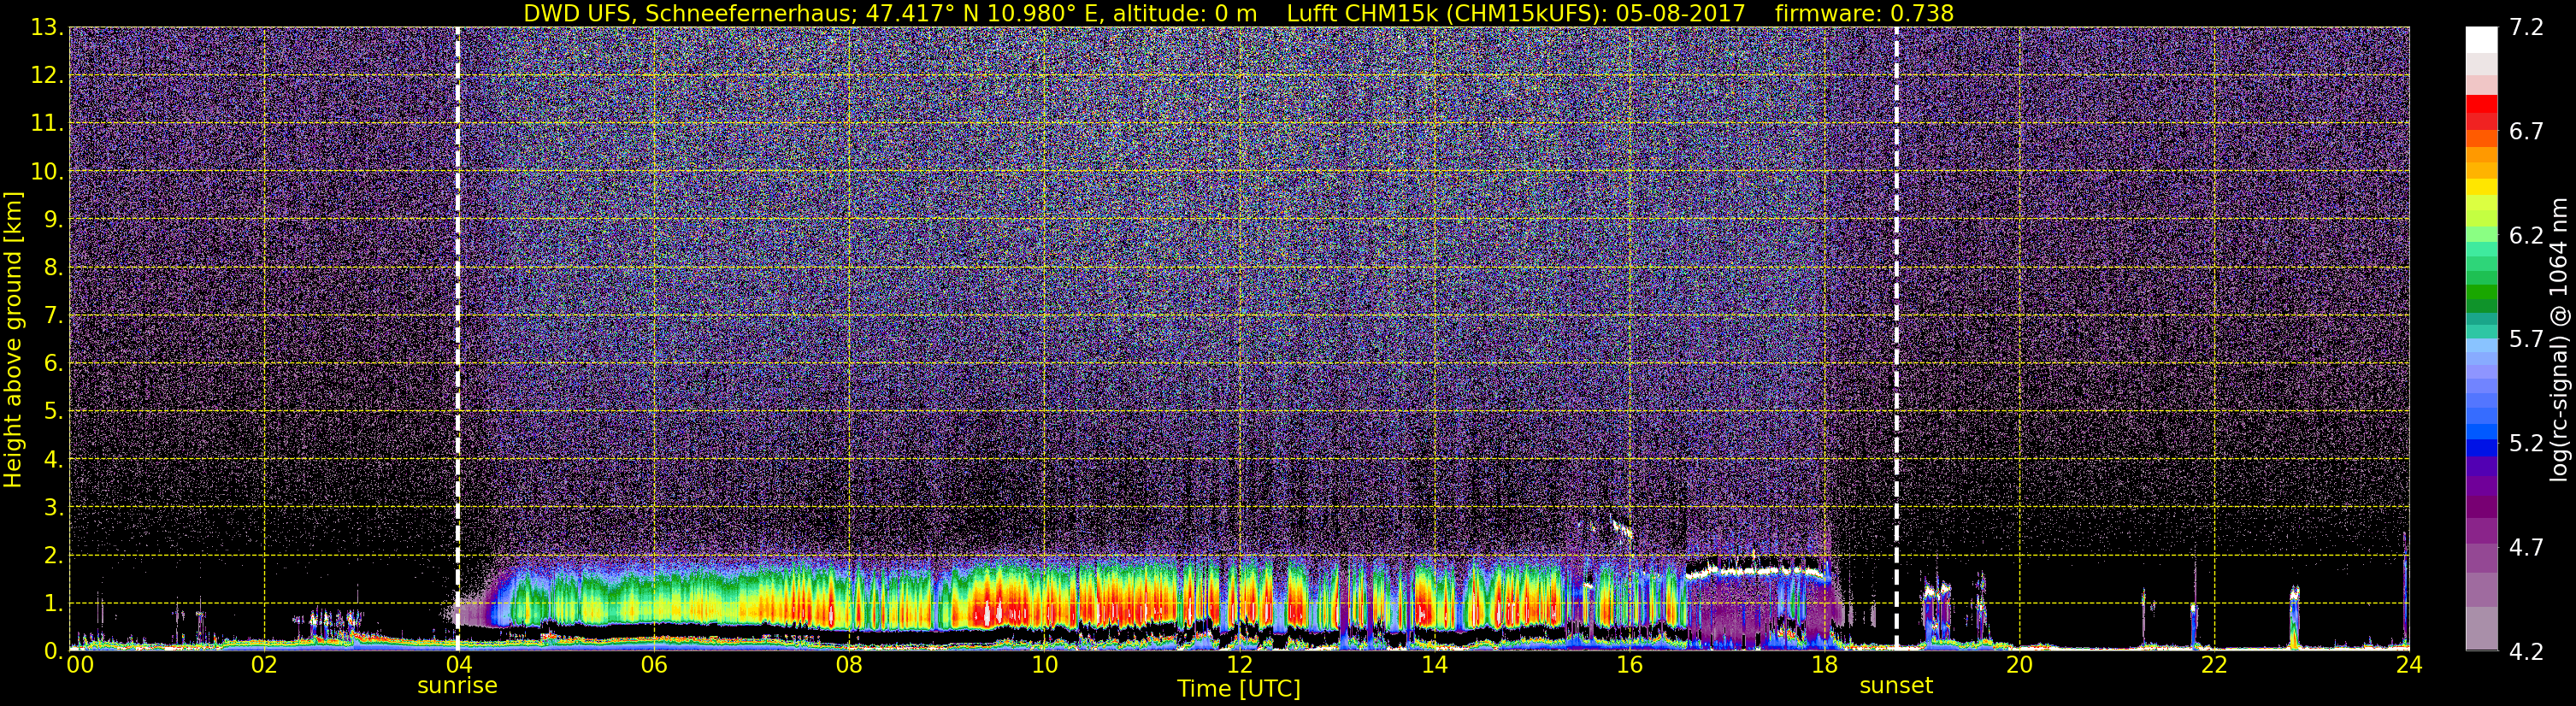
Task: Click the colorbar value '6.2'
Action: pos(2526,235)
